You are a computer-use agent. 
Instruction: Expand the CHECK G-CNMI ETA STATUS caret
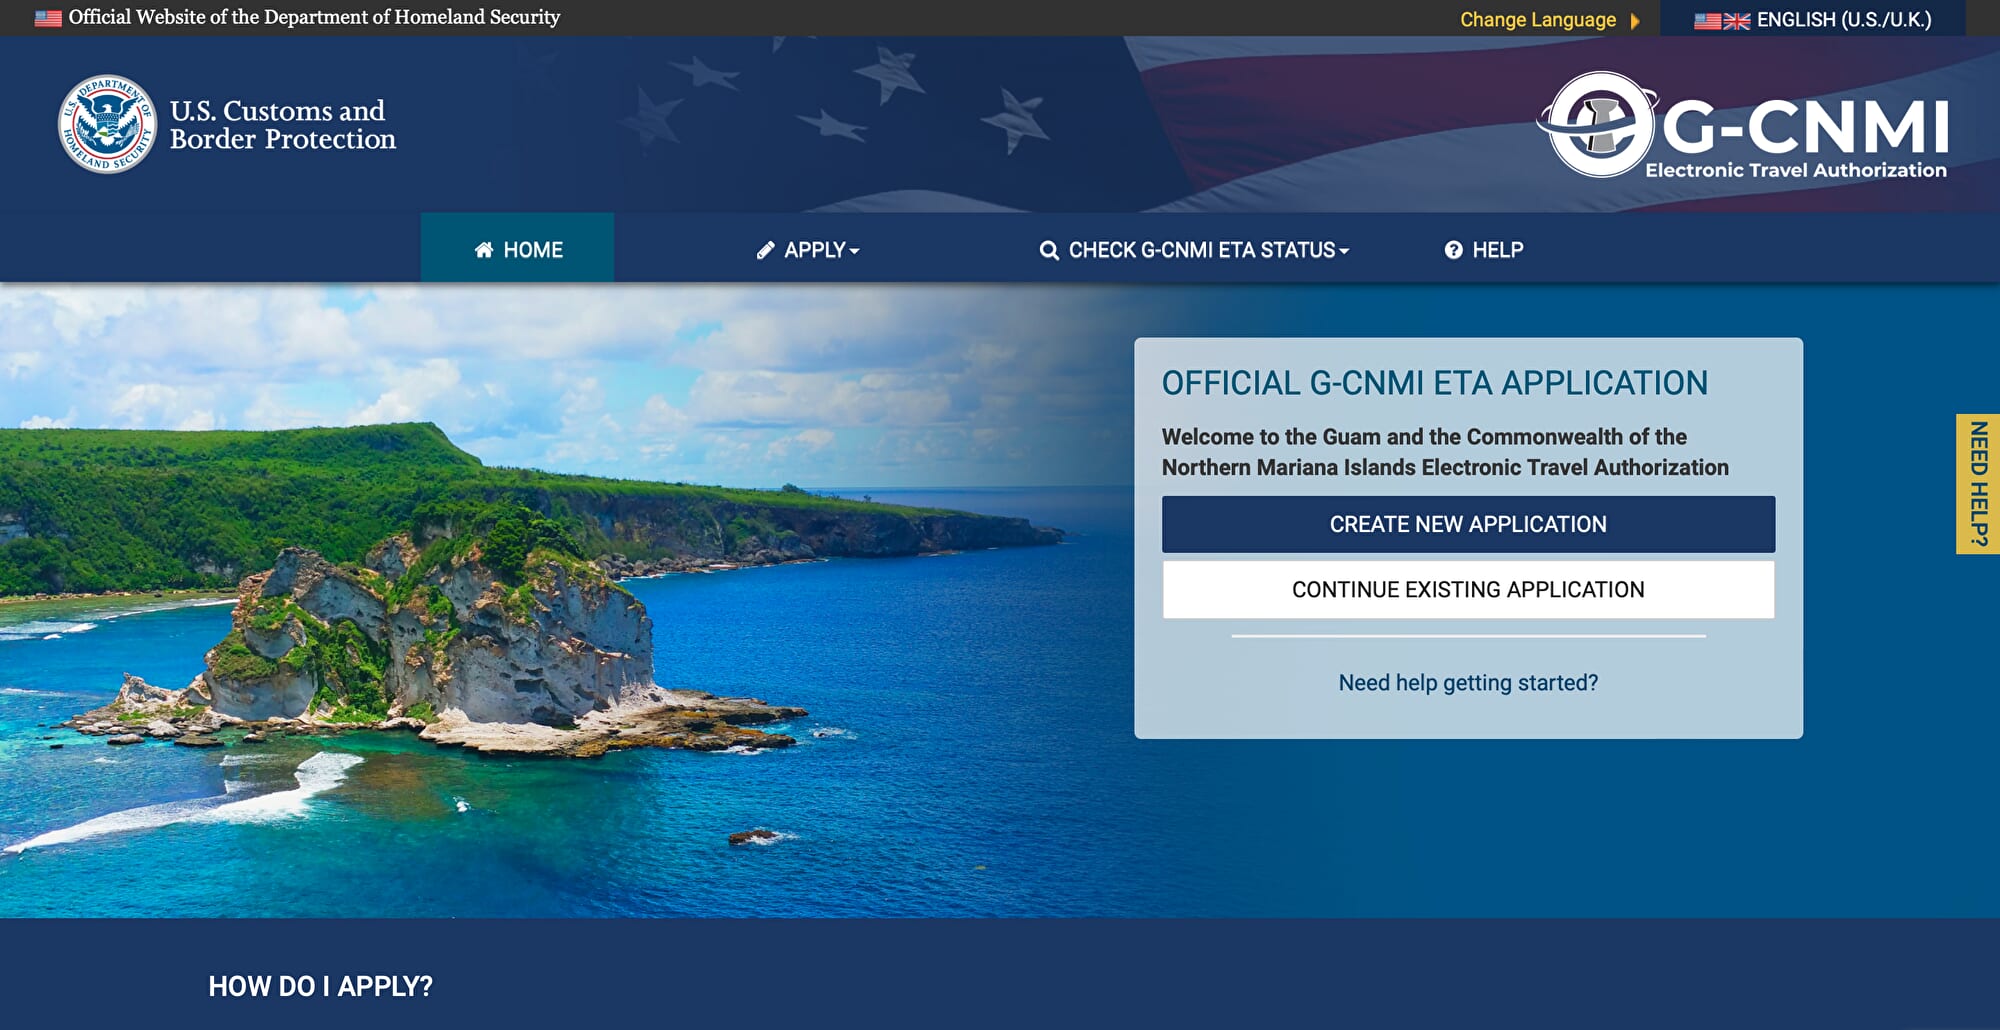[x=1344, y=251]
